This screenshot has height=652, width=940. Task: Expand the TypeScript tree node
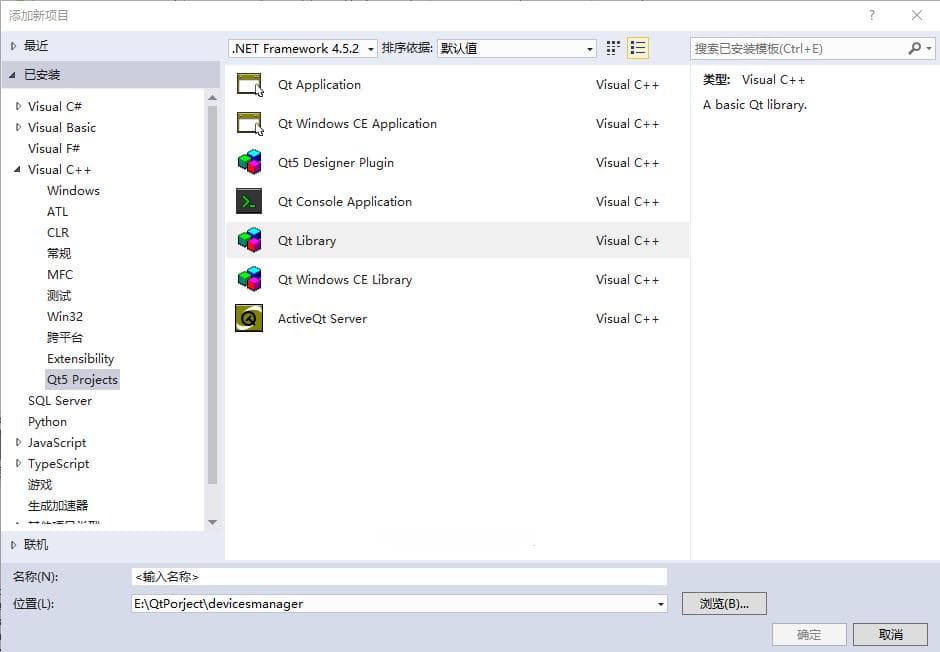click(18, 463)
